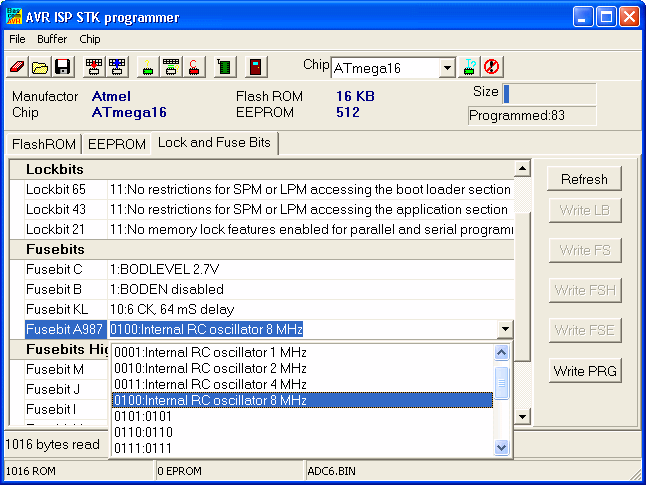Select the Fusebit KL 64 mS delay value

pyautogui.click(x=311, y=309)
